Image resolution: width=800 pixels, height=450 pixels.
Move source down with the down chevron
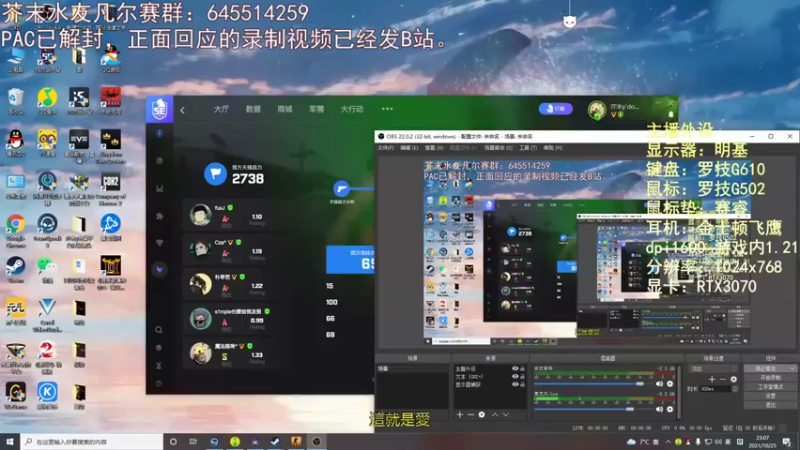point(506,415)
